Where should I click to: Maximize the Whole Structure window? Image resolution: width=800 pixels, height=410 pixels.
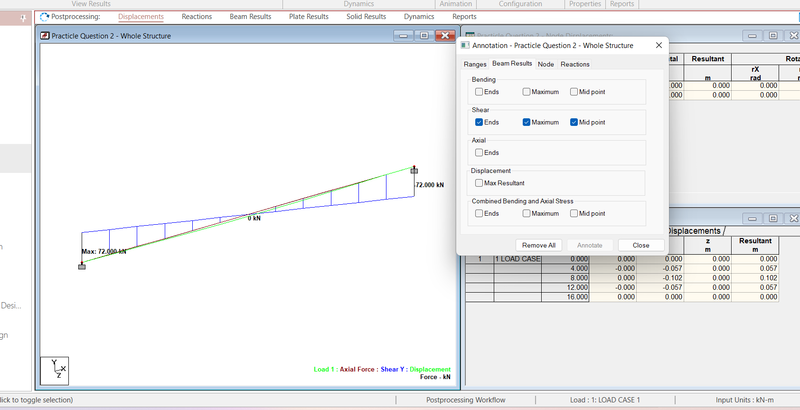coord(424,36)
